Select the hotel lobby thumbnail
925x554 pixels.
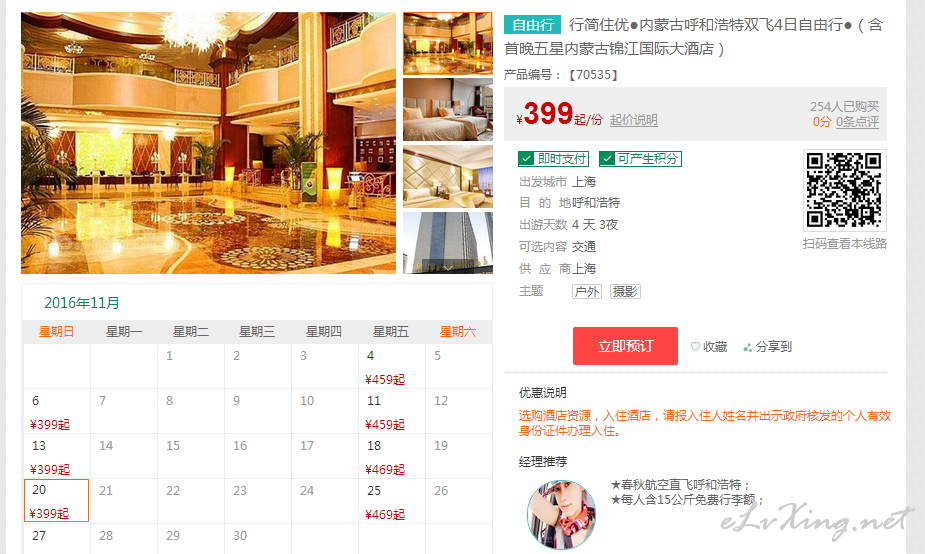[x=448, y=44]
